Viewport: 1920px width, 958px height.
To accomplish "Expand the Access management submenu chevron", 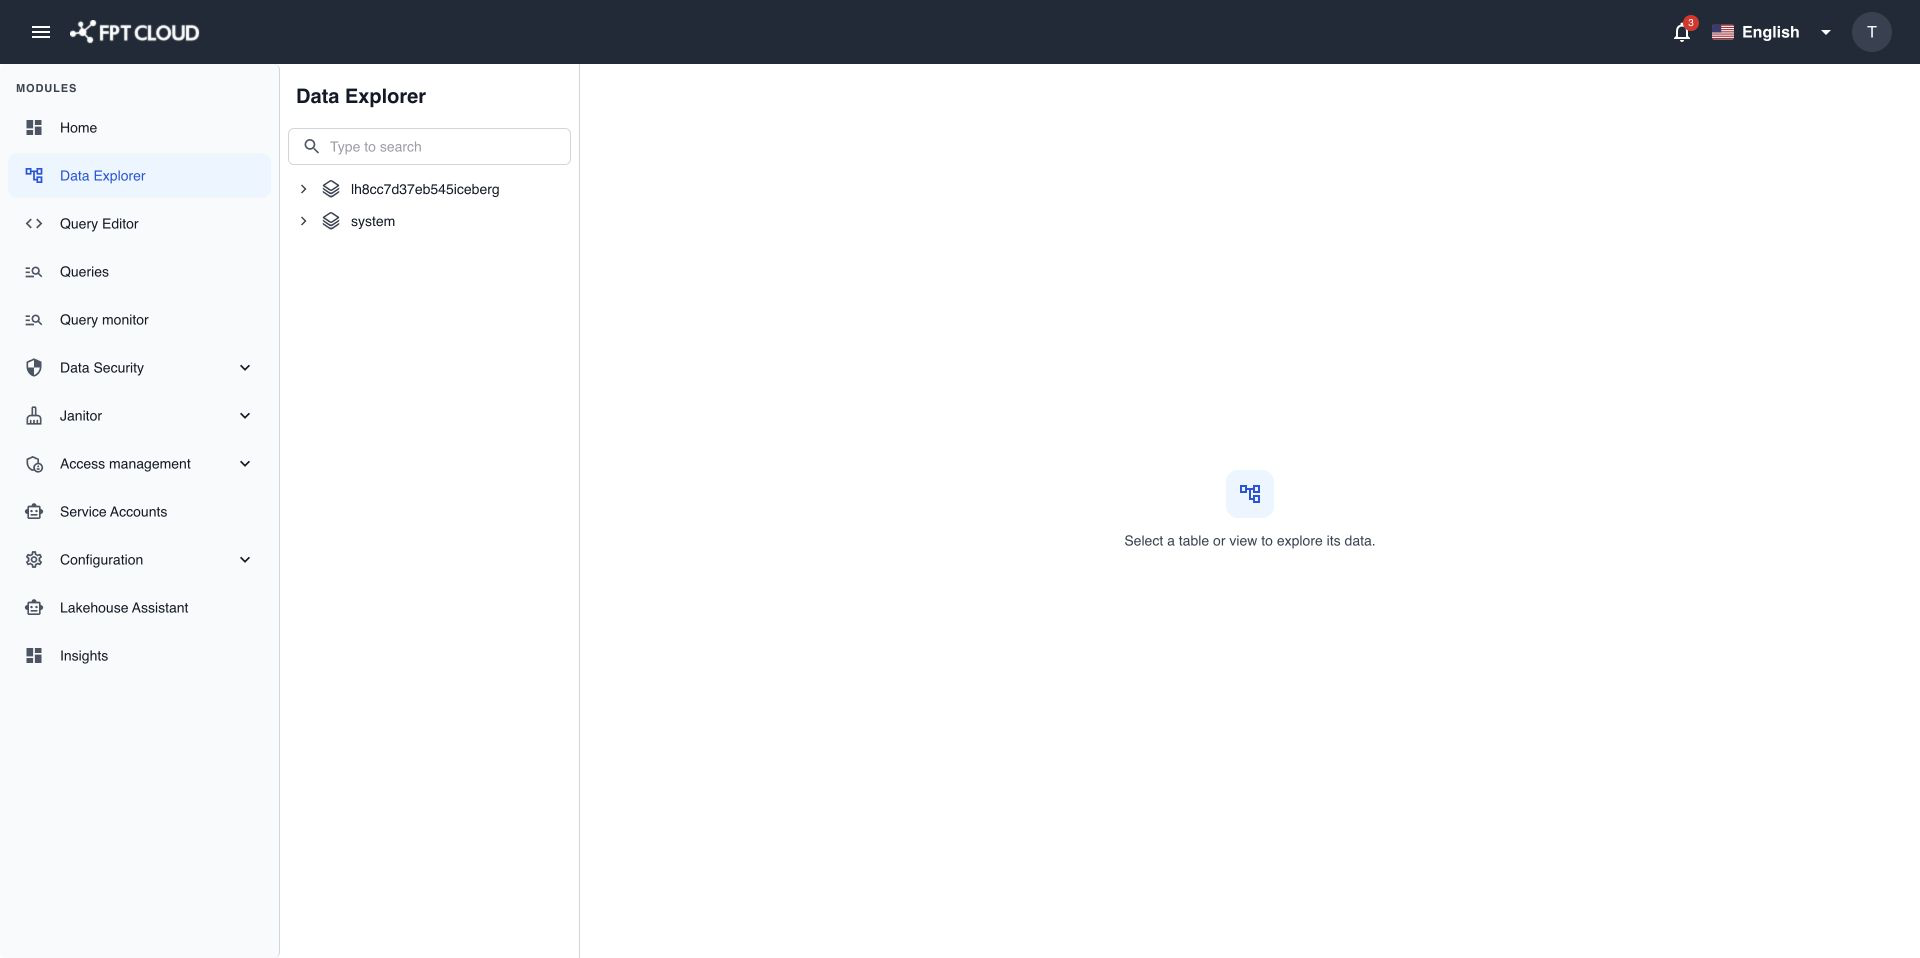I will (245, 464).
